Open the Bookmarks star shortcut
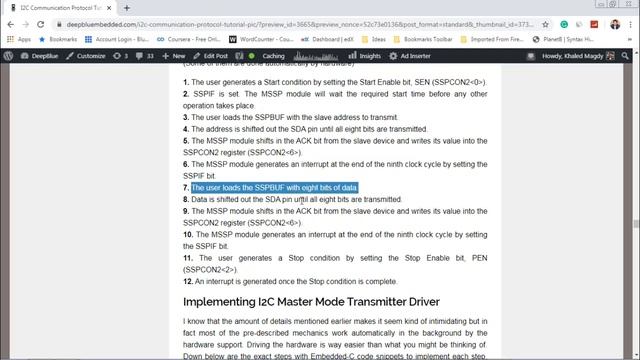This screenshot has height=360, width=640. [x=58, y=39]
